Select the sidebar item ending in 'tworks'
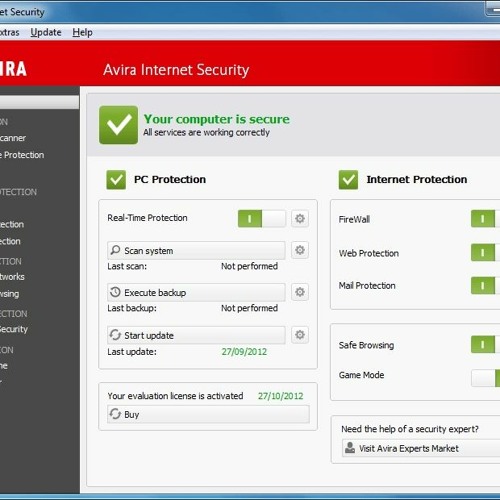The width and height of the screenshot is (500, 500). point(12,277)
